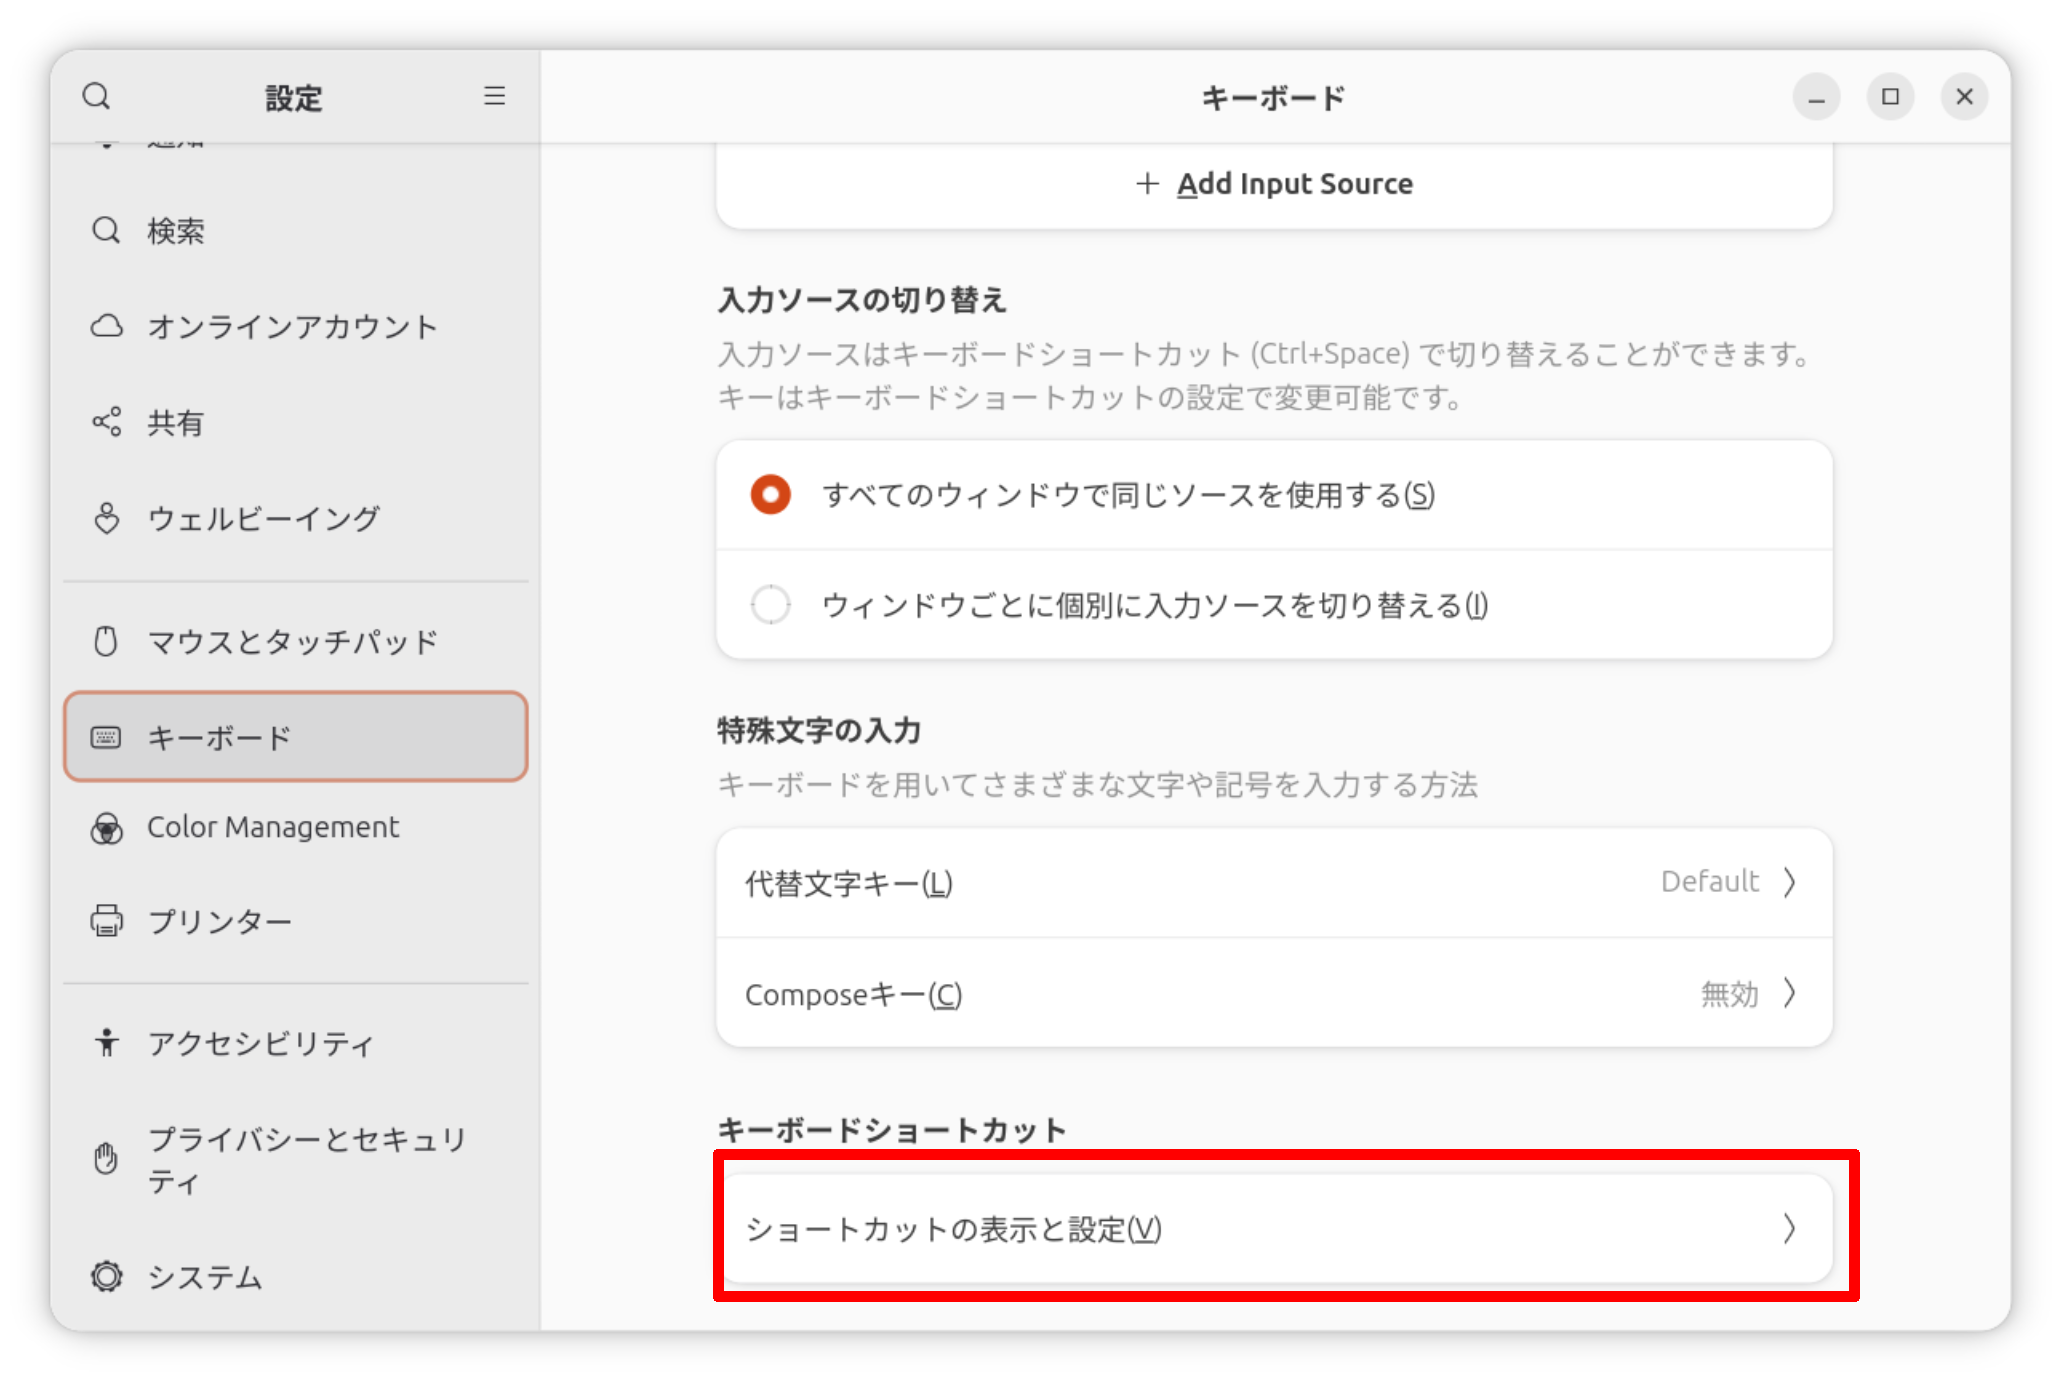Screen dimensions: 2060x1380
Task: Open プライバシーとセキュリティ panel
Action: [296, 1159]
